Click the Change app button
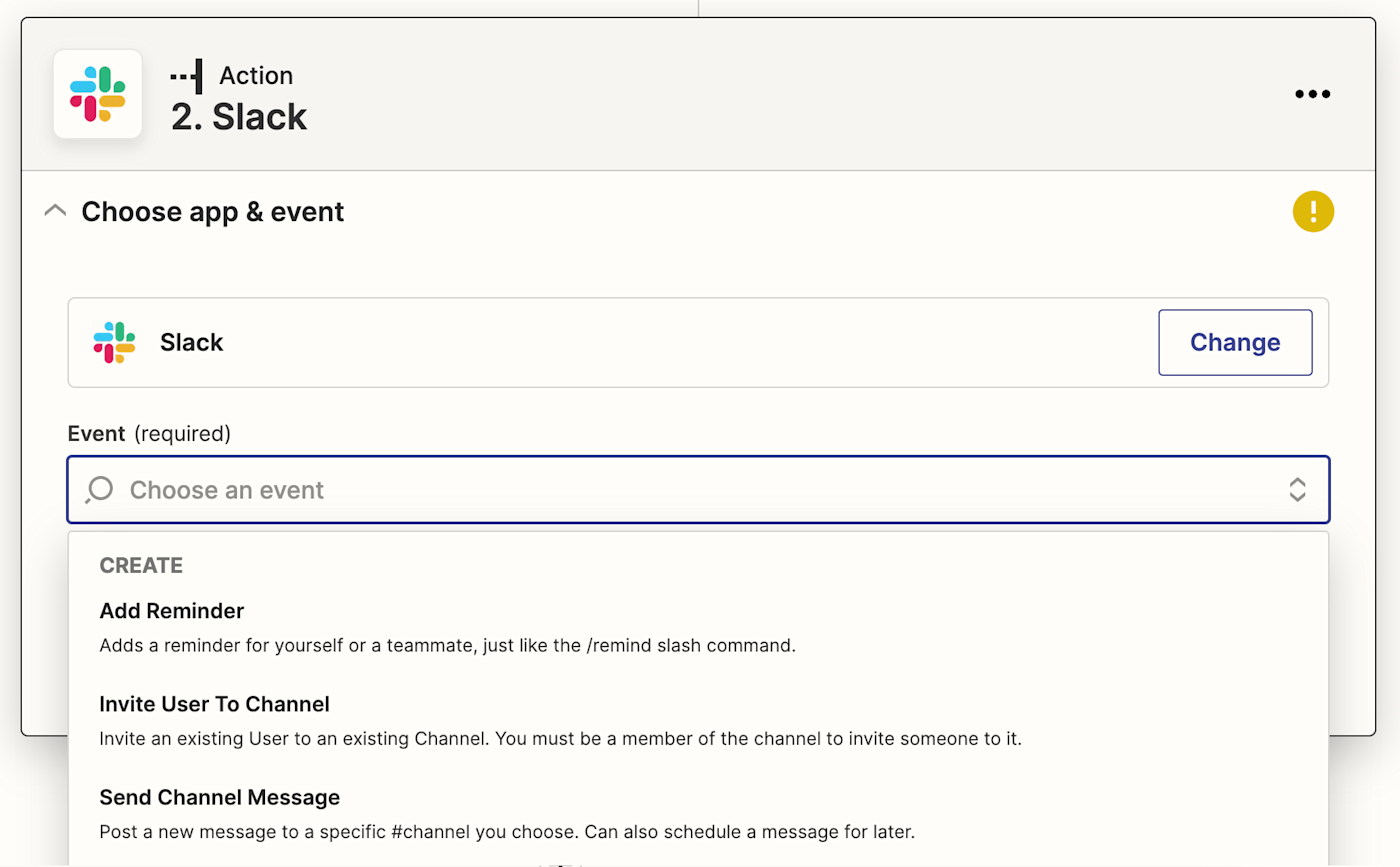The image size is (1400, 867). click(1235, 342)
